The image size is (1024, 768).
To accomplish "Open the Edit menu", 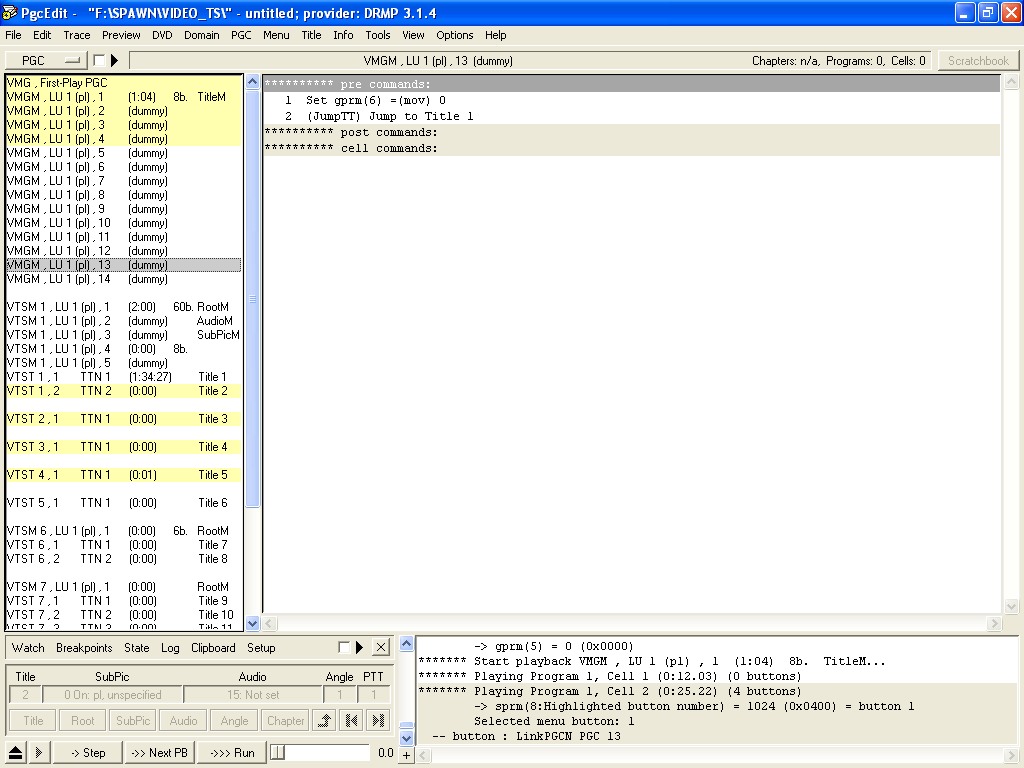I will tap(42, 35).
